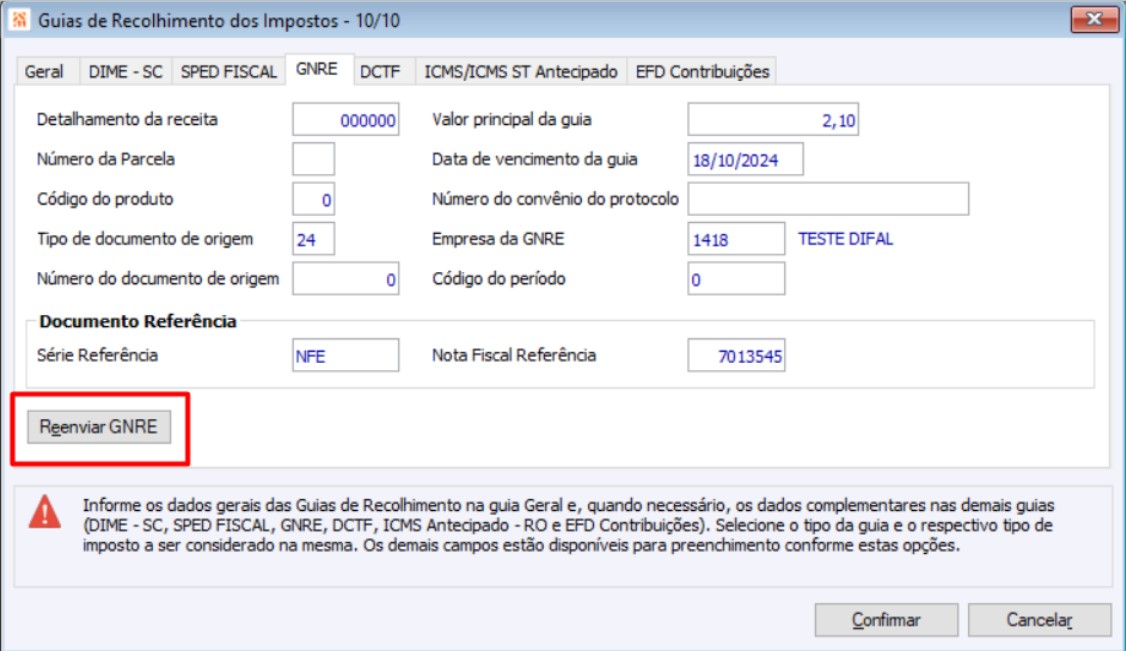Select Data de vencimento da guia field

point(745,159)
